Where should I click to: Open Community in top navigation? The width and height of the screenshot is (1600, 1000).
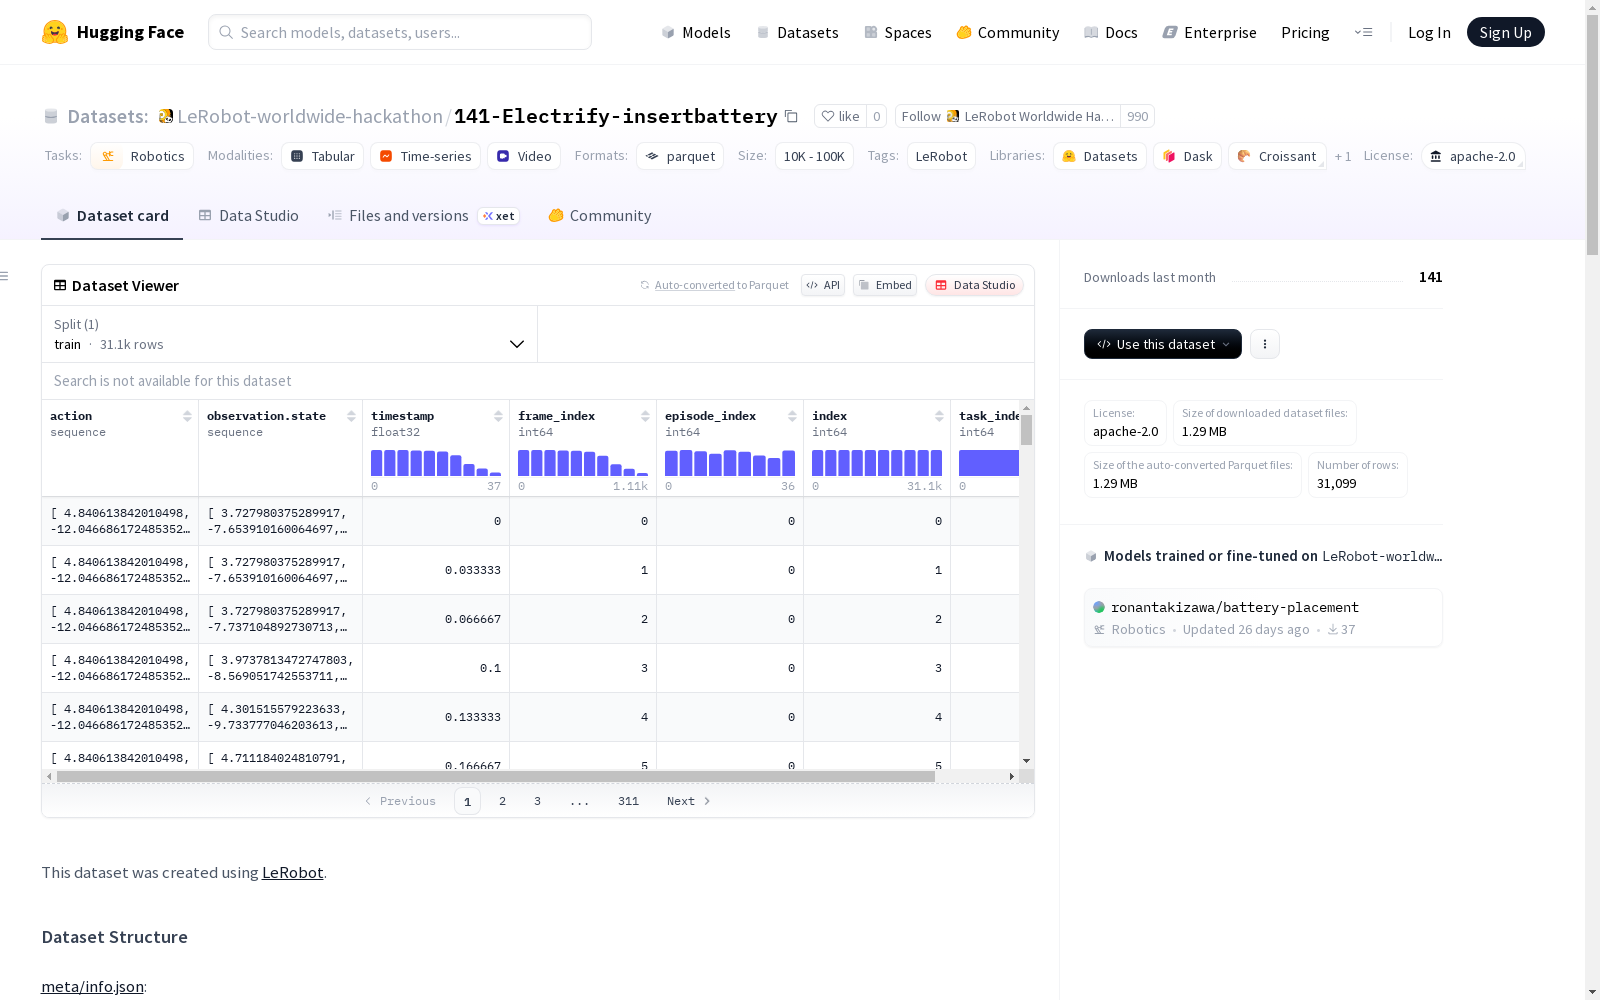[1008, 32]
